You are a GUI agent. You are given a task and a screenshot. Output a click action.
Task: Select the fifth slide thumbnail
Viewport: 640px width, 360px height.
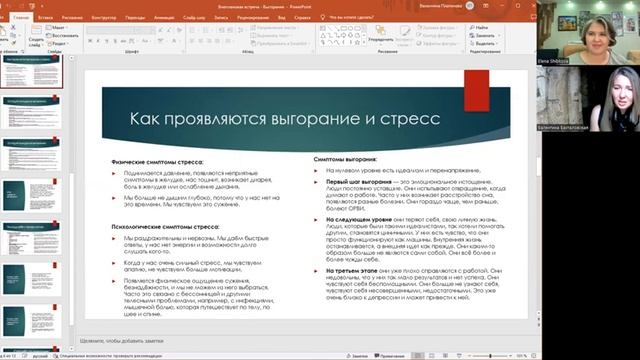pos(32,238)
